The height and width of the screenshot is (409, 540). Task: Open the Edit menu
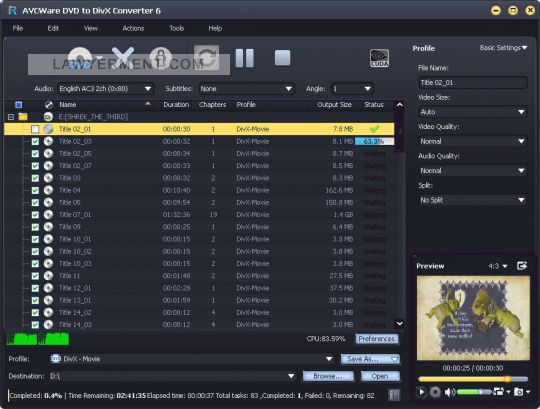53,28
